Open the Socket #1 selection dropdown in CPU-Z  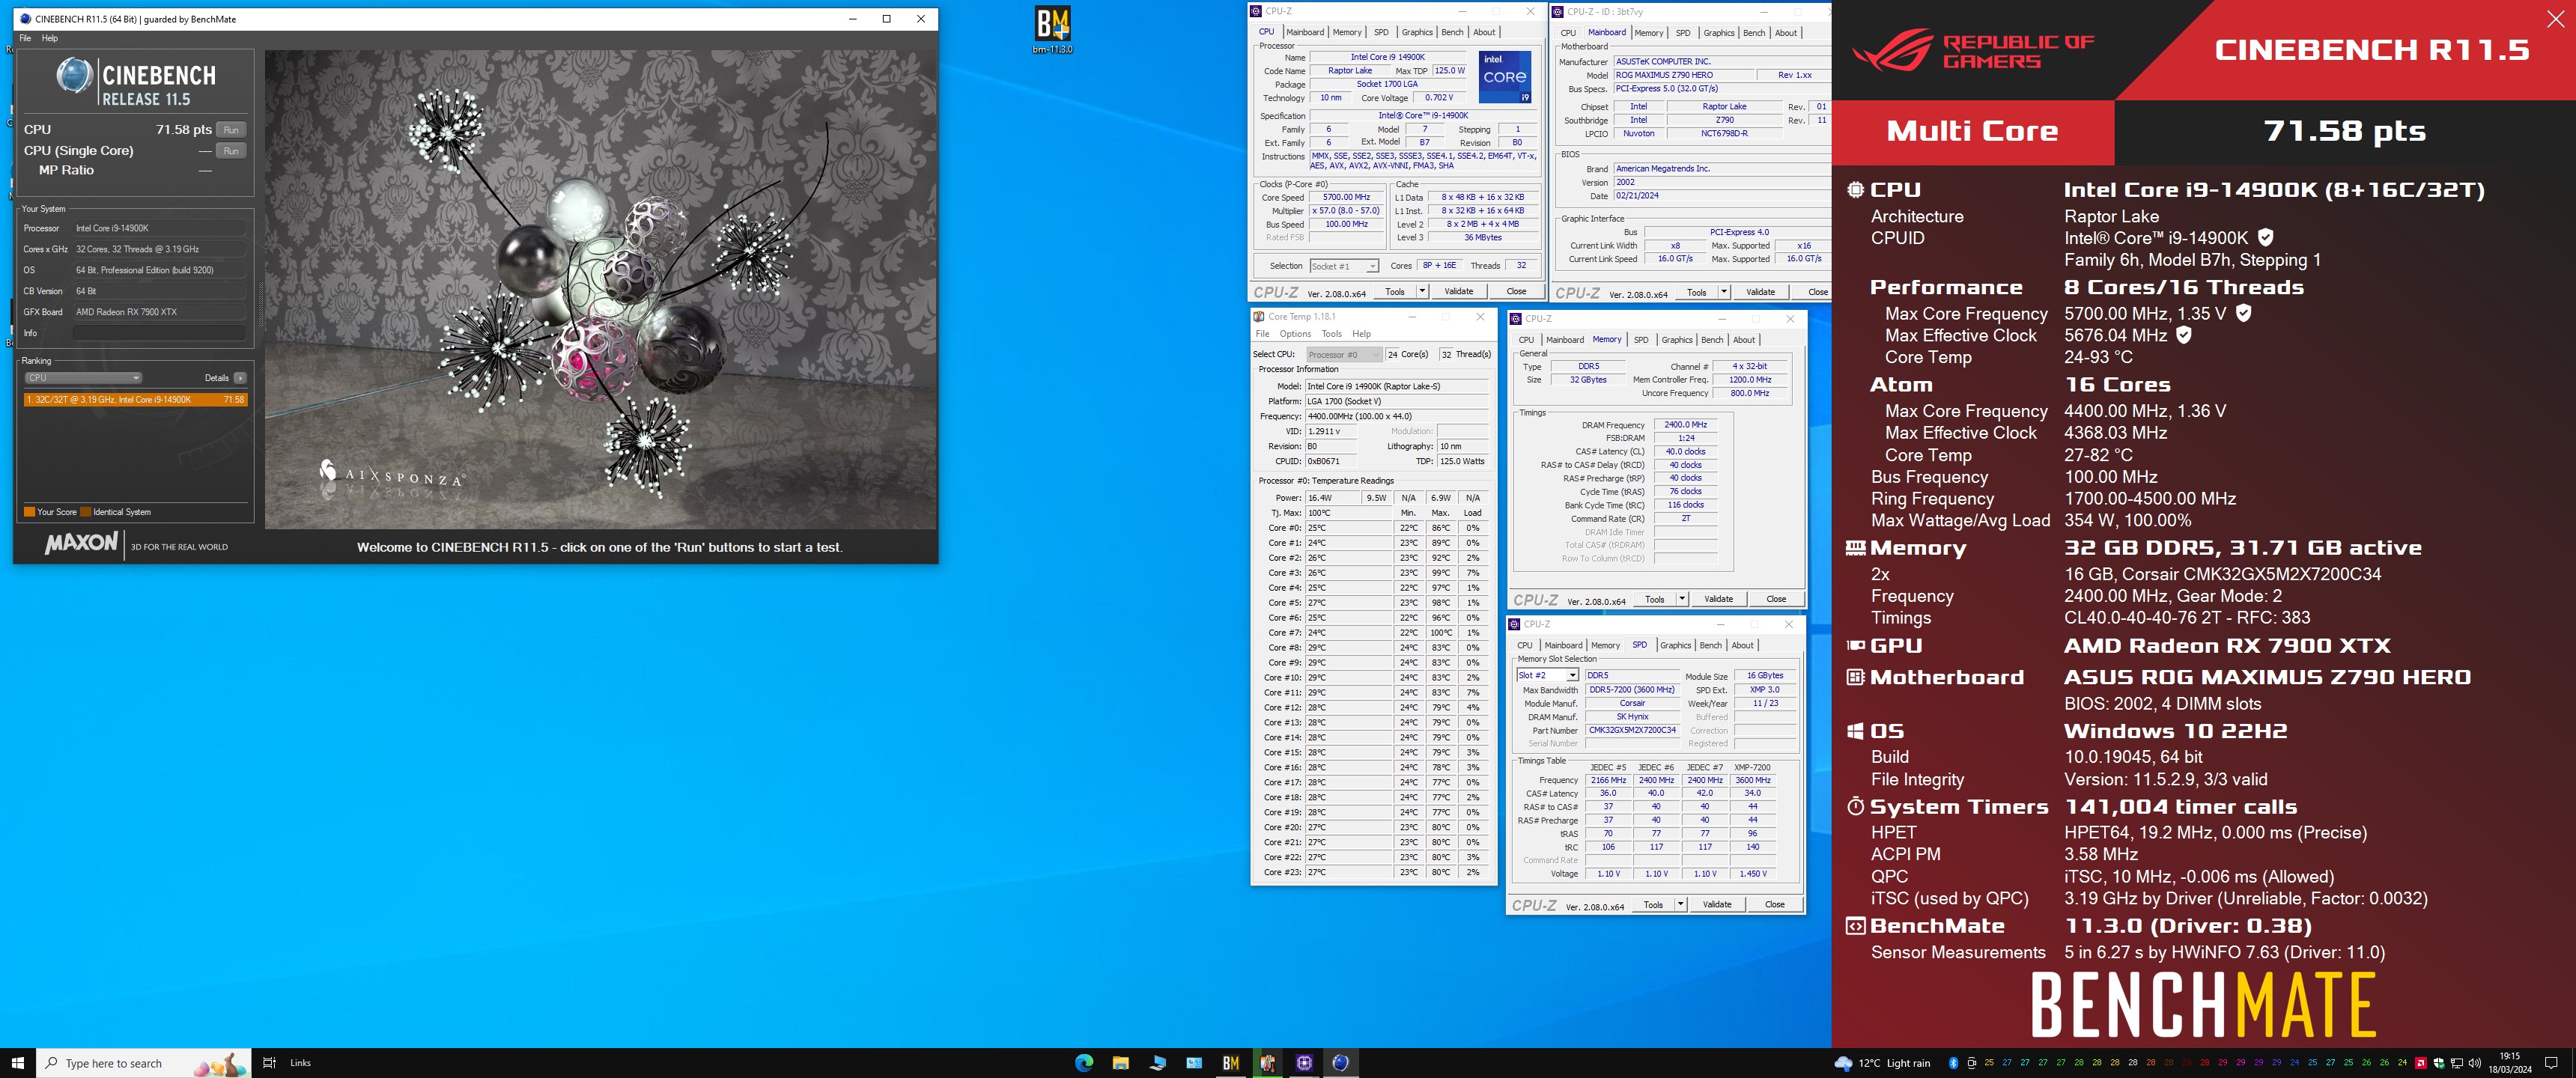pyautogui.click(x=1344, y=266)
